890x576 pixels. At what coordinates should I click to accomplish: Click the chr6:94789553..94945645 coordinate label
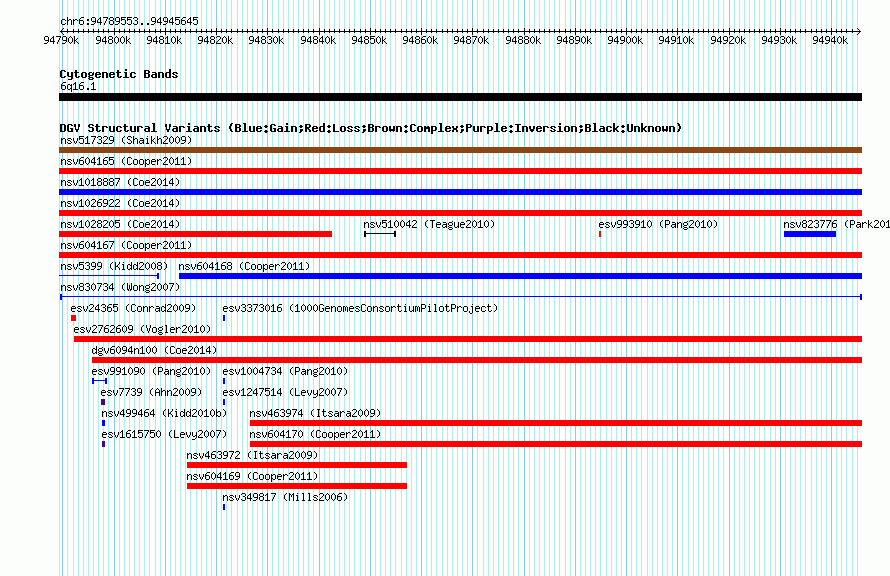click(x=129, y=21)
